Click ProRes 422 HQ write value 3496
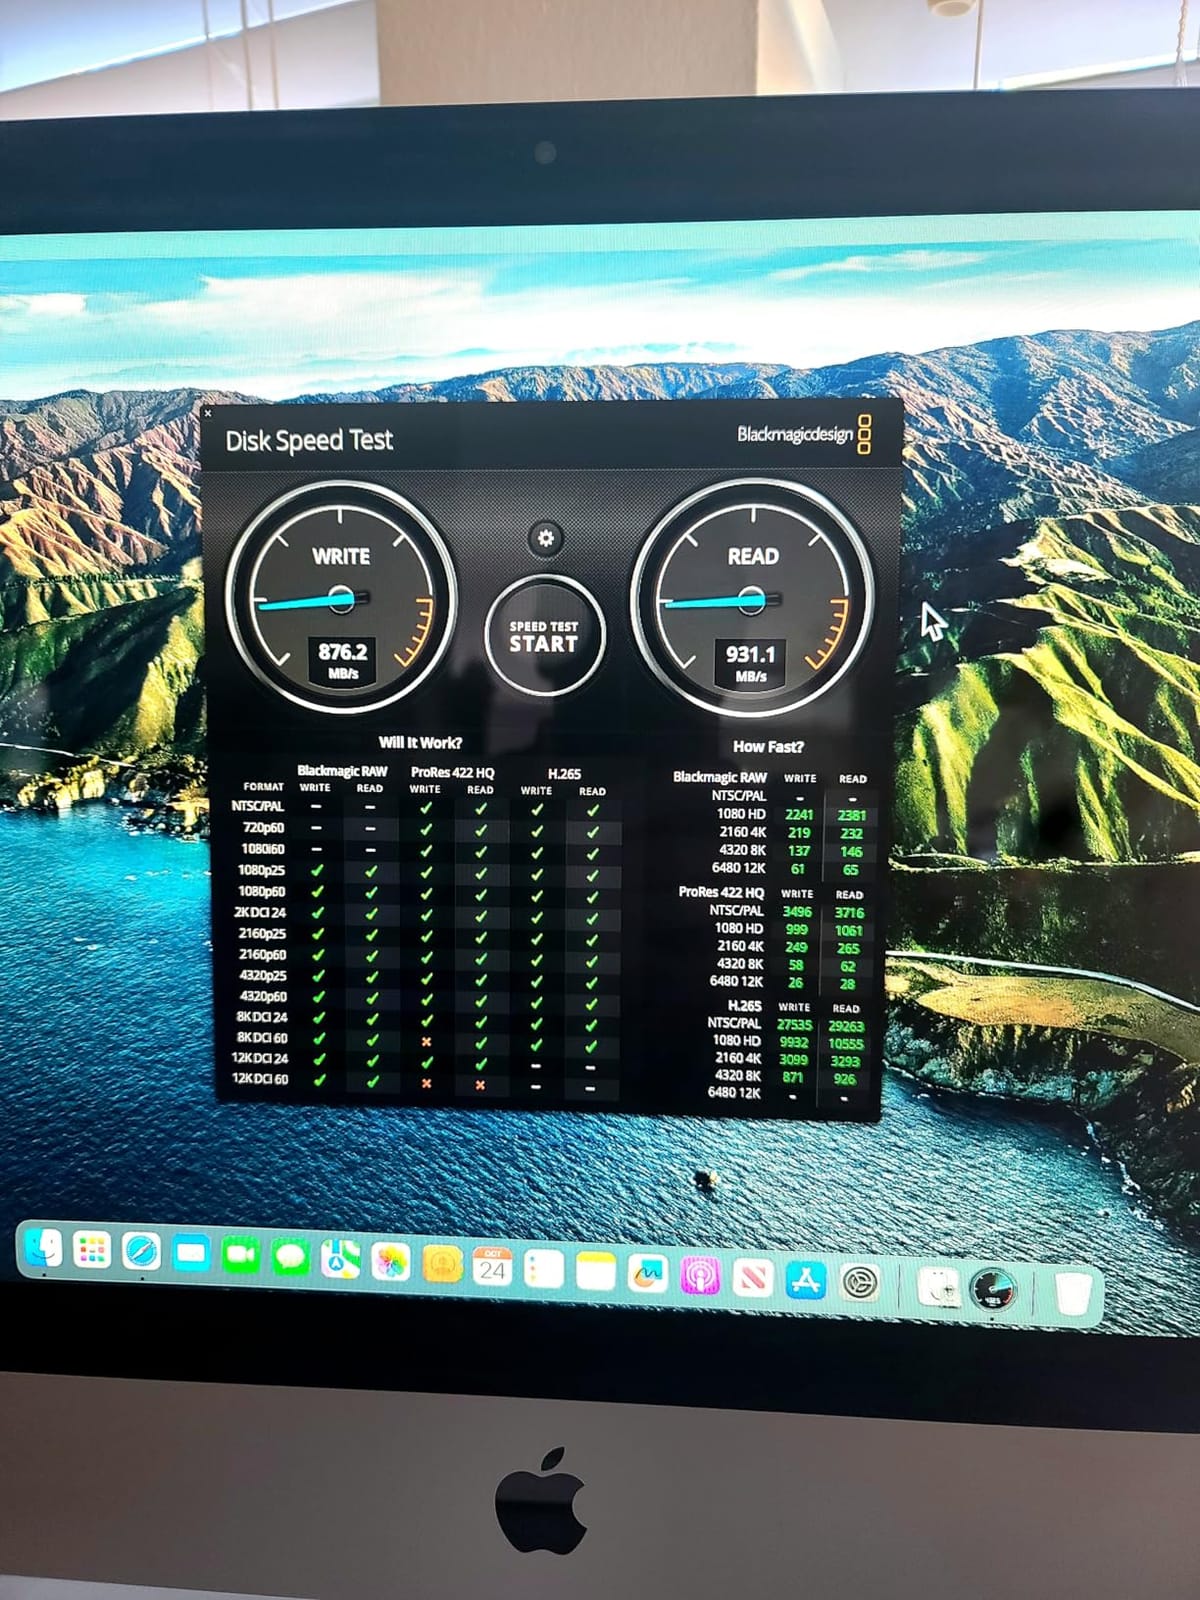Screen dimensions: 1200x1600 point(797,912)
